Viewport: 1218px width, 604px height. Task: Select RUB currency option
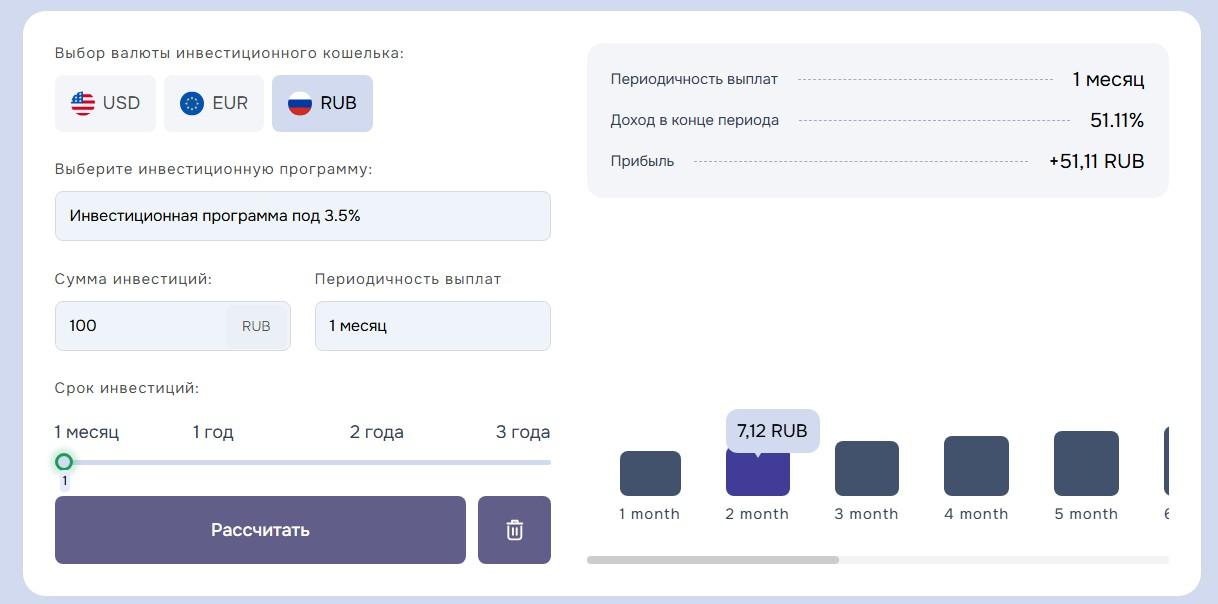click(322, 103)
